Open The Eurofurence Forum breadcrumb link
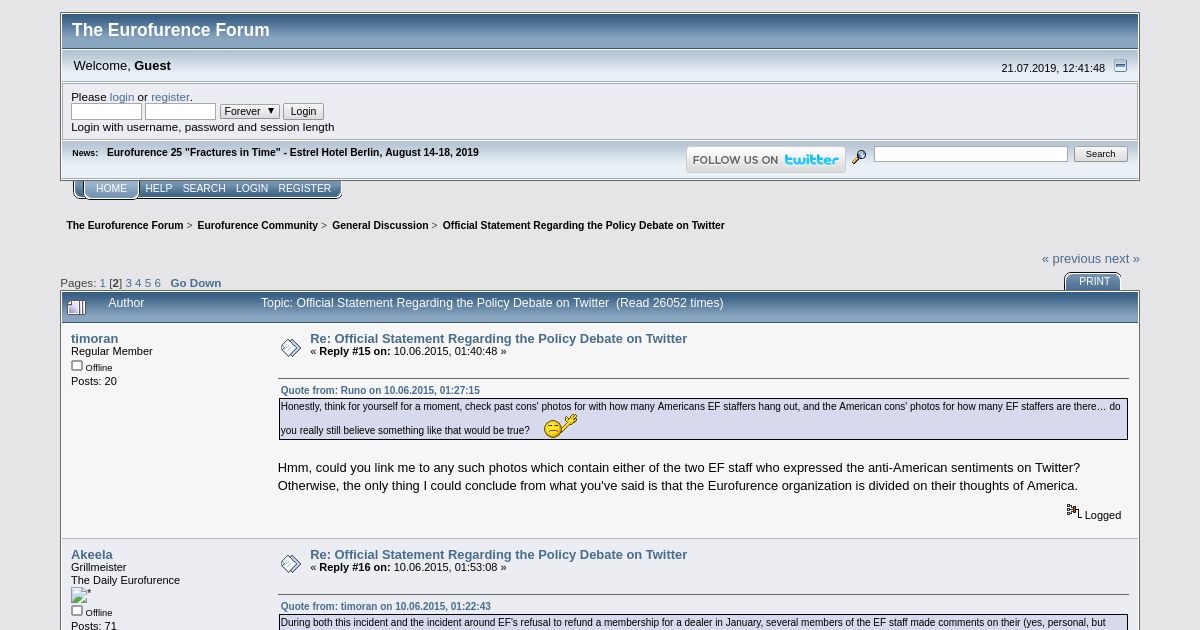This screenshot has height=630, width=1200. [125, 226]
